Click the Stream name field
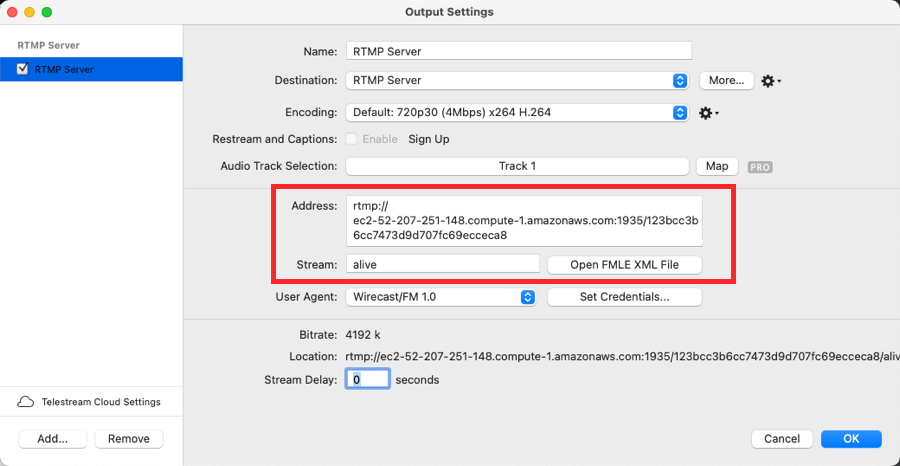Image resolution: width=900 pixels, height=466 pixels. (x=442, y=265)
